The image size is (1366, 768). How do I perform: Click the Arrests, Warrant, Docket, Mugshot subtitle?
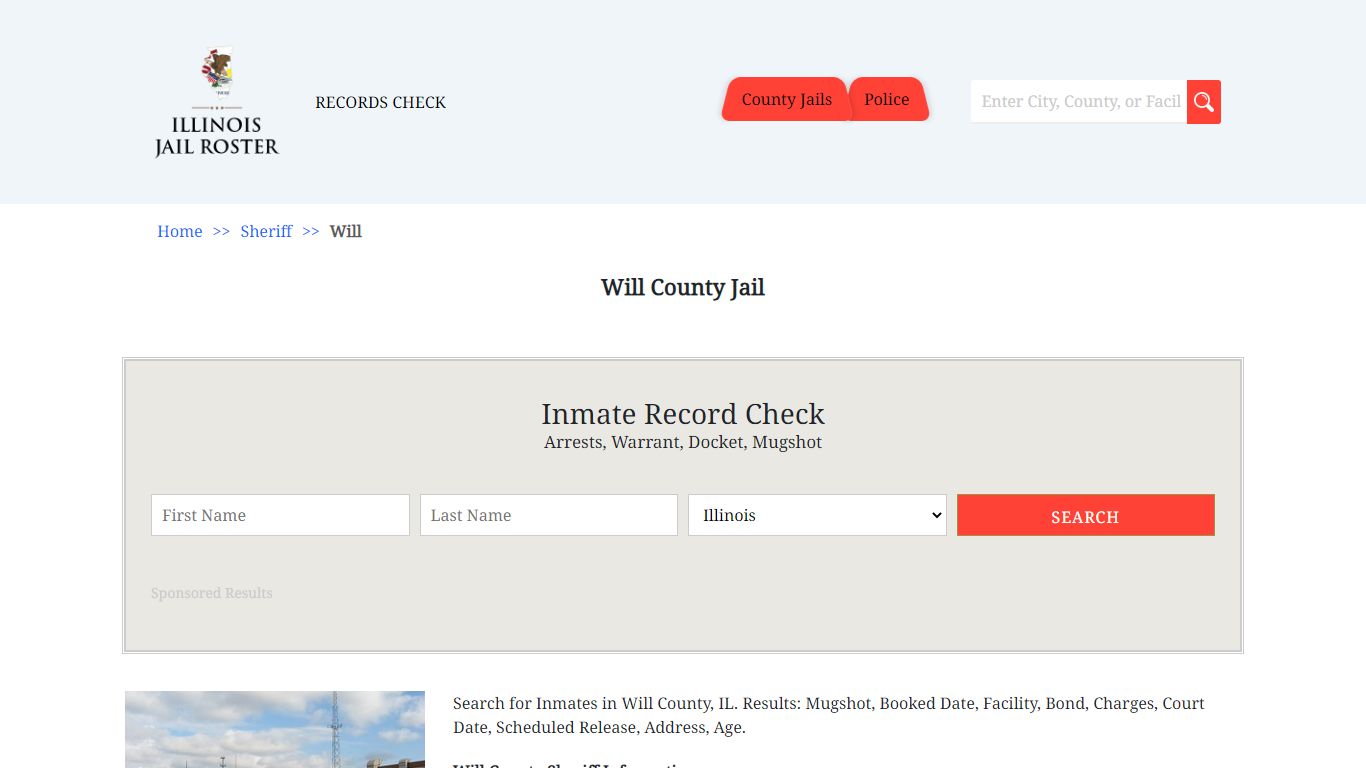tap(683, 442)
